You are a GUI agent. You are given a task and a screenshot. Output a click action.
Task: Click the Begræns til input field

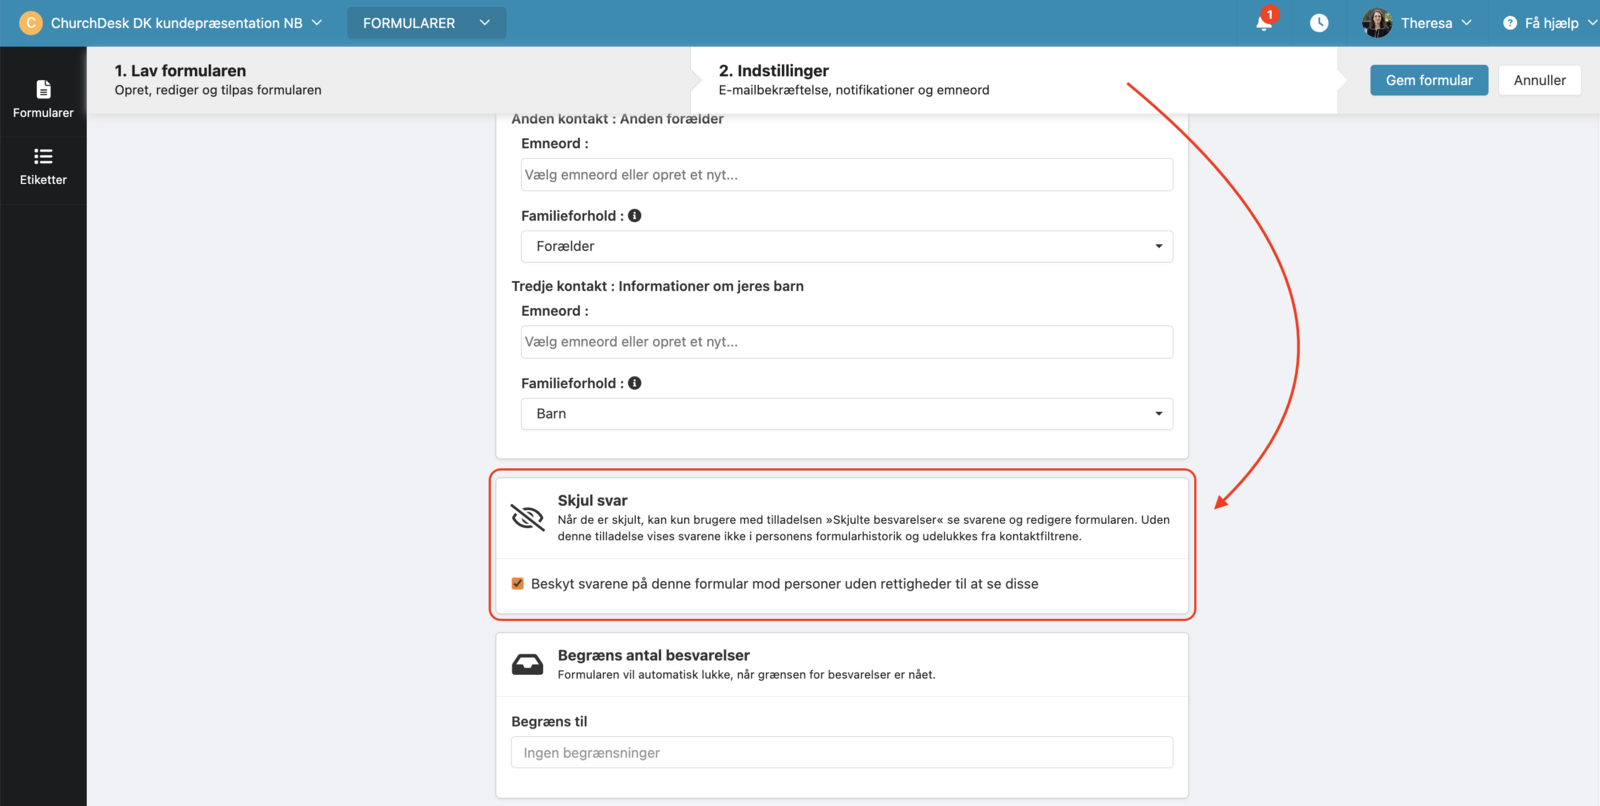tap(841, 753)
